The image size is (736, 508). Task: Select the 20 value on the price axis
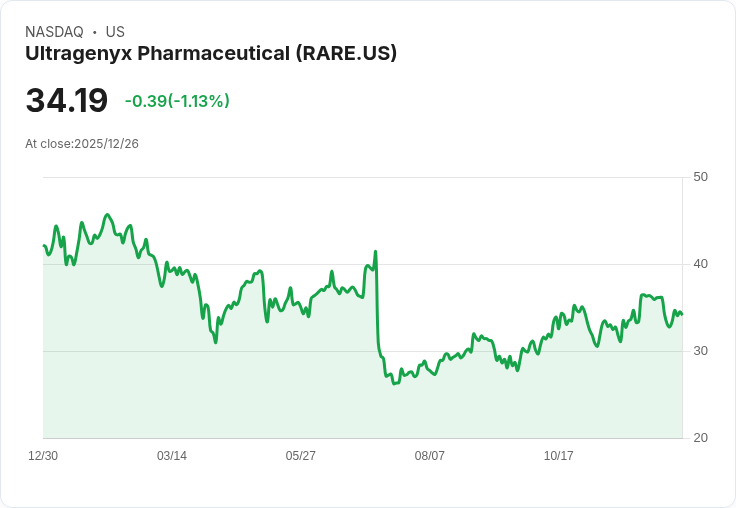700,438
